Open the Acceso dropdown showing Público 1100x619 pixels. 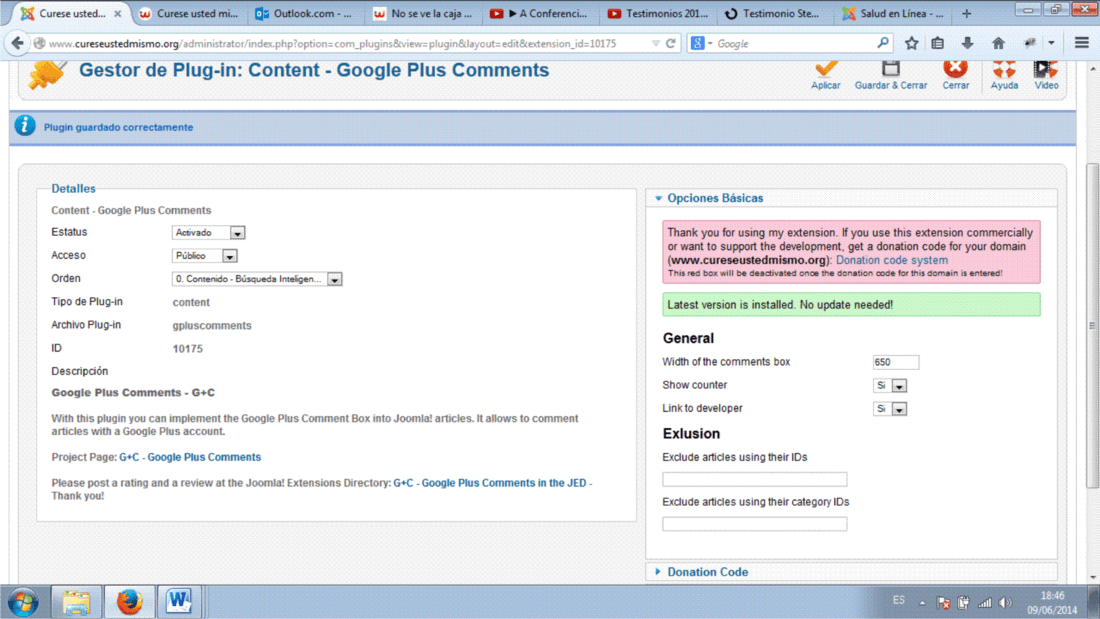point(205,255)
